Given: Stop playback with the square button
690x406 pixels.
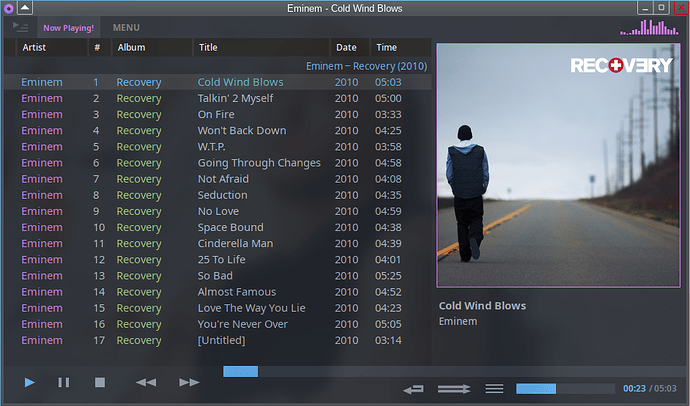Looking at the screenshot, I should [99, 382].
